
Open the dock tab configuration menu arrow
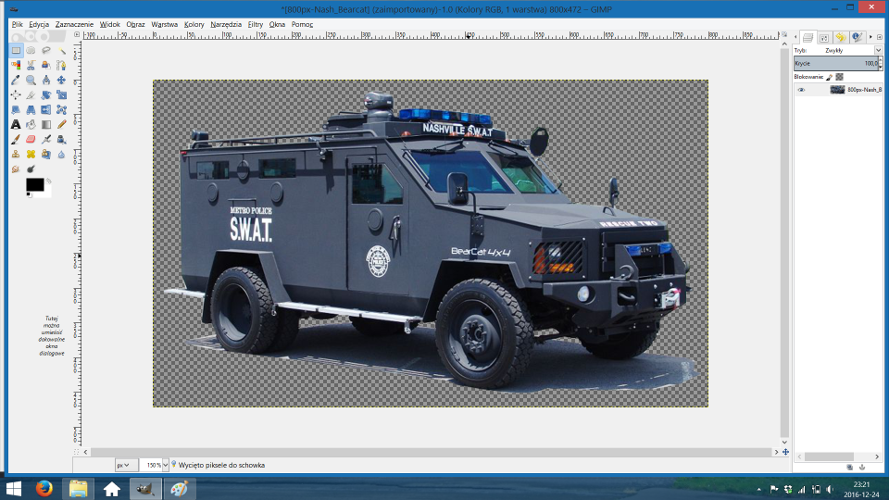(x=879, y=37)
